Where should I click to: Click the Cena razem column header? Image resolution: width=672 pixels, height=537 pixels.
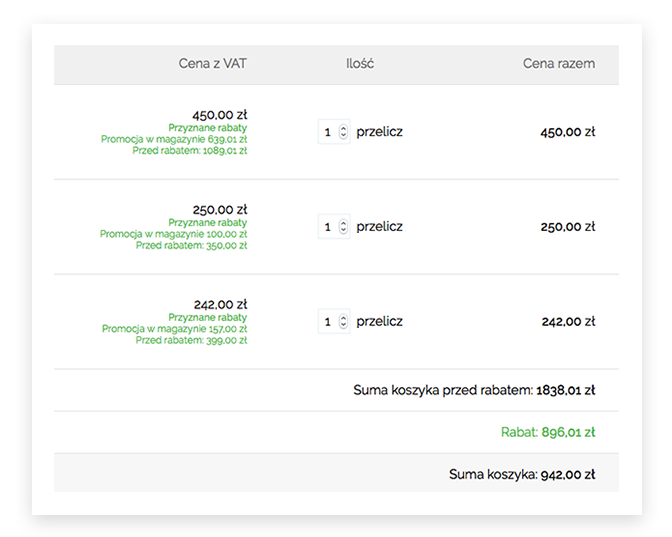[x=559, y=64]
